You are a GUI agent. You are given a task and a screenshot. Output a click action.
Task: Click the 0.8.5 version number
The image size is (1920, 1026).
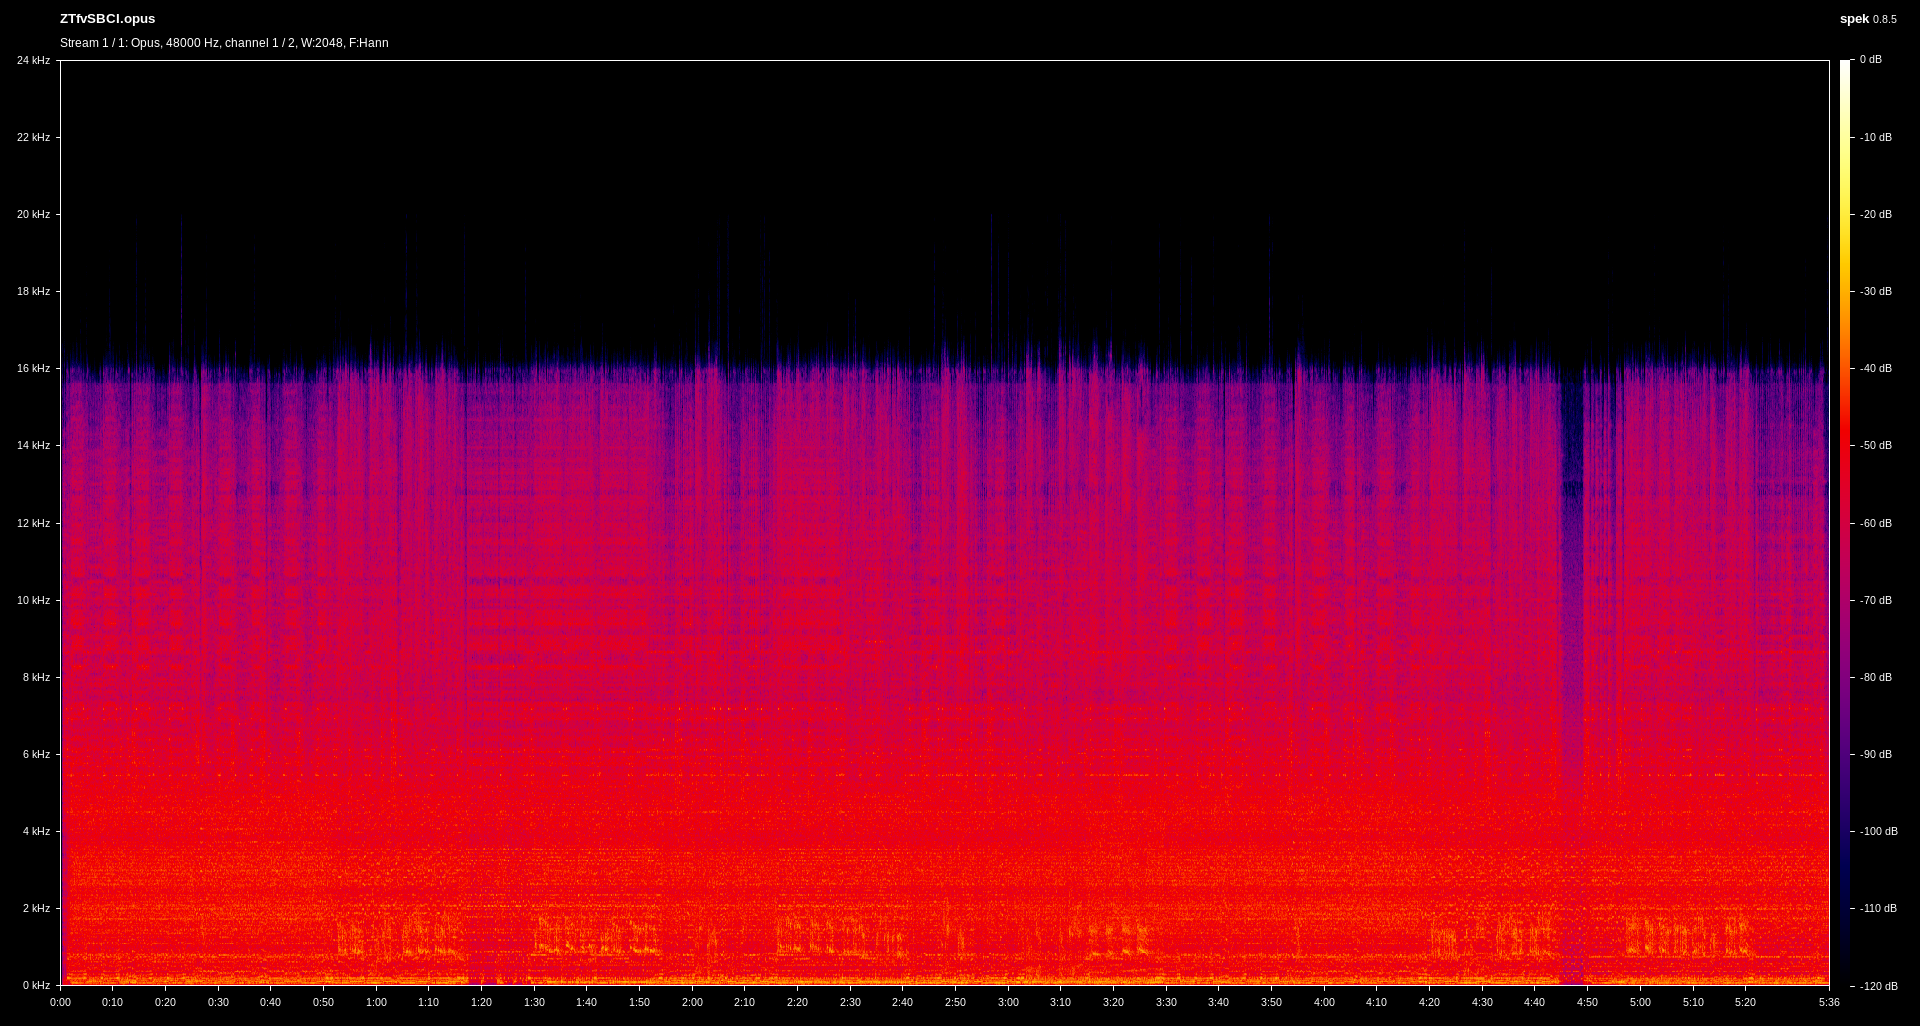pos(1884,20)
